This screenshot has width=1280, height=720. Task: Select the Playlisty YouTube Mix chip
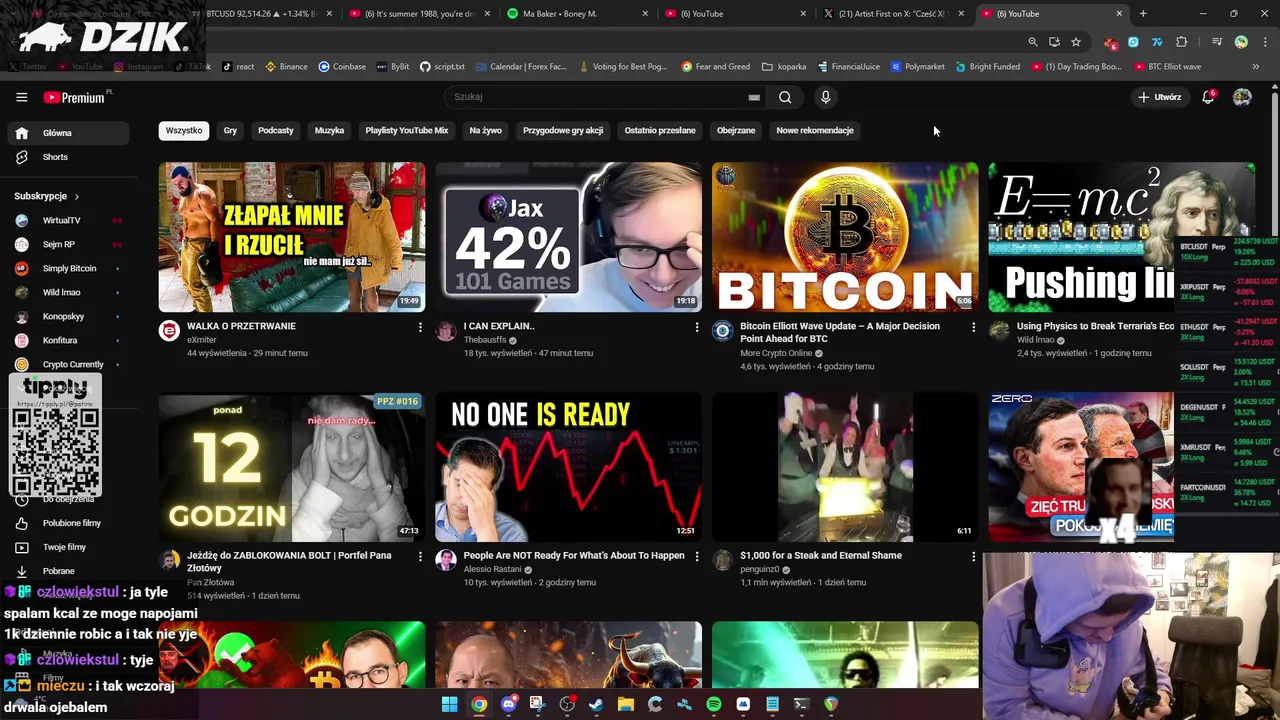tap(407, 130)
